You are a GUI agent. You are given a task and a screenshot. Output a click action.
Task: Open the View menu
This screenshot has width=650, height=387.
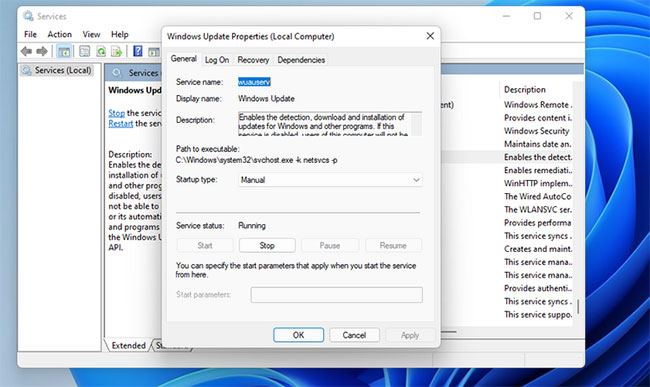pyautogui.click(x=91, y=34)
